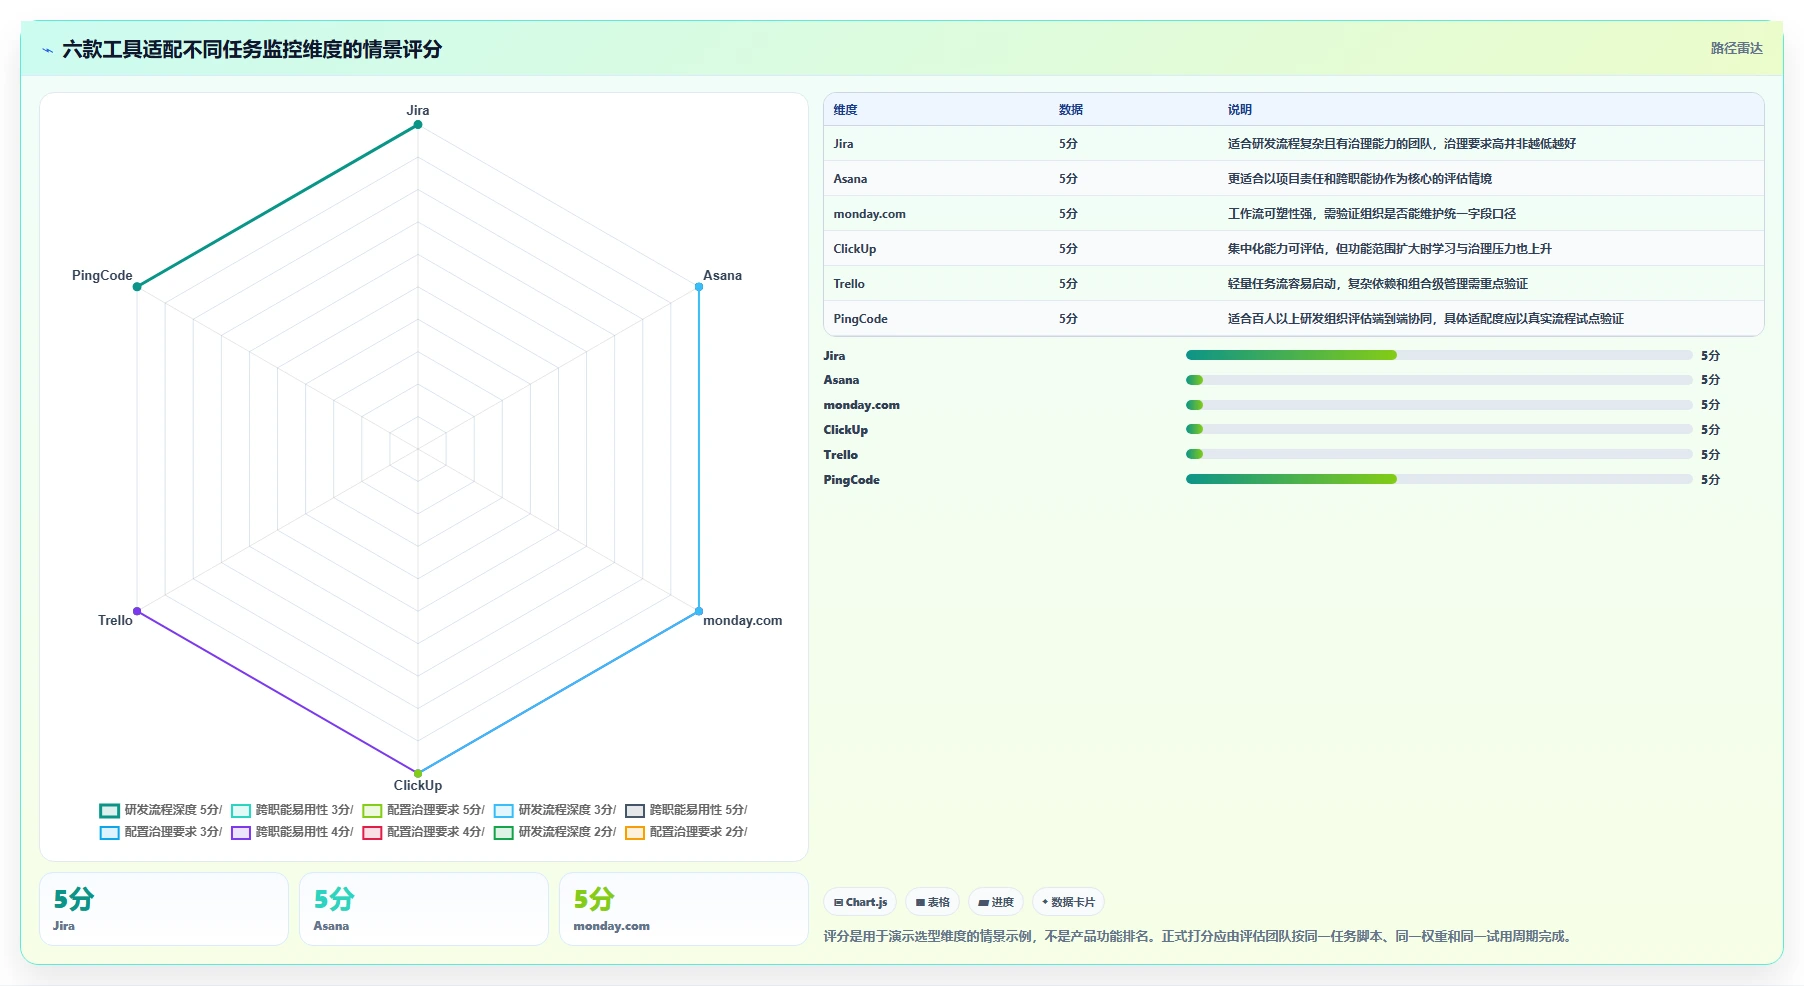1804x986 pixels.
Task: Click the Jira progress bar
Action: (1439, 355)
